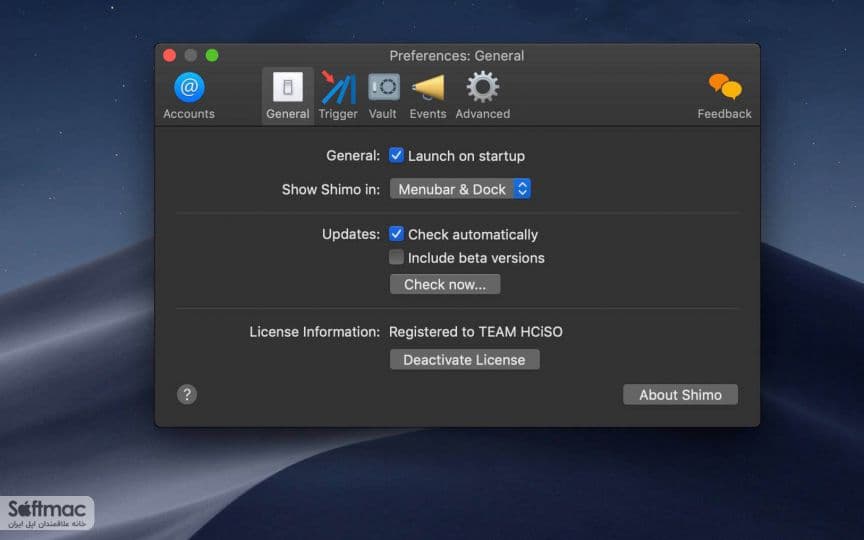Close the Preferences window
Image resolution: width=864 pixels, height=540 pixels.
170,55
